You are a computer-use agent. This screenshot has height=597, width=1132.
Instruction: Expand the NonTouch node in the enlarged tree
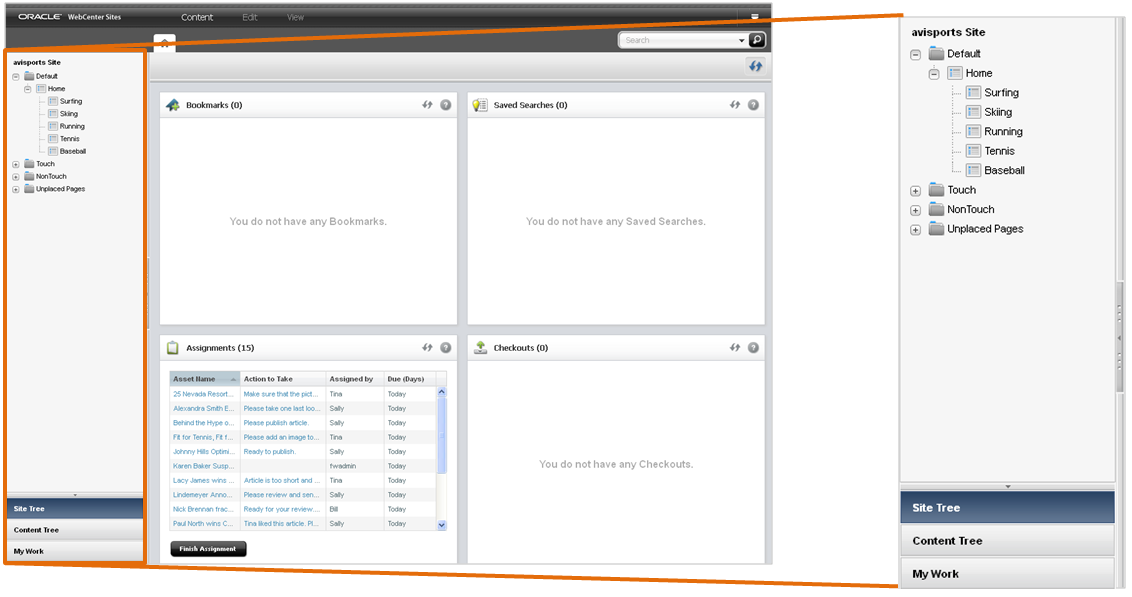click(915, 211)
